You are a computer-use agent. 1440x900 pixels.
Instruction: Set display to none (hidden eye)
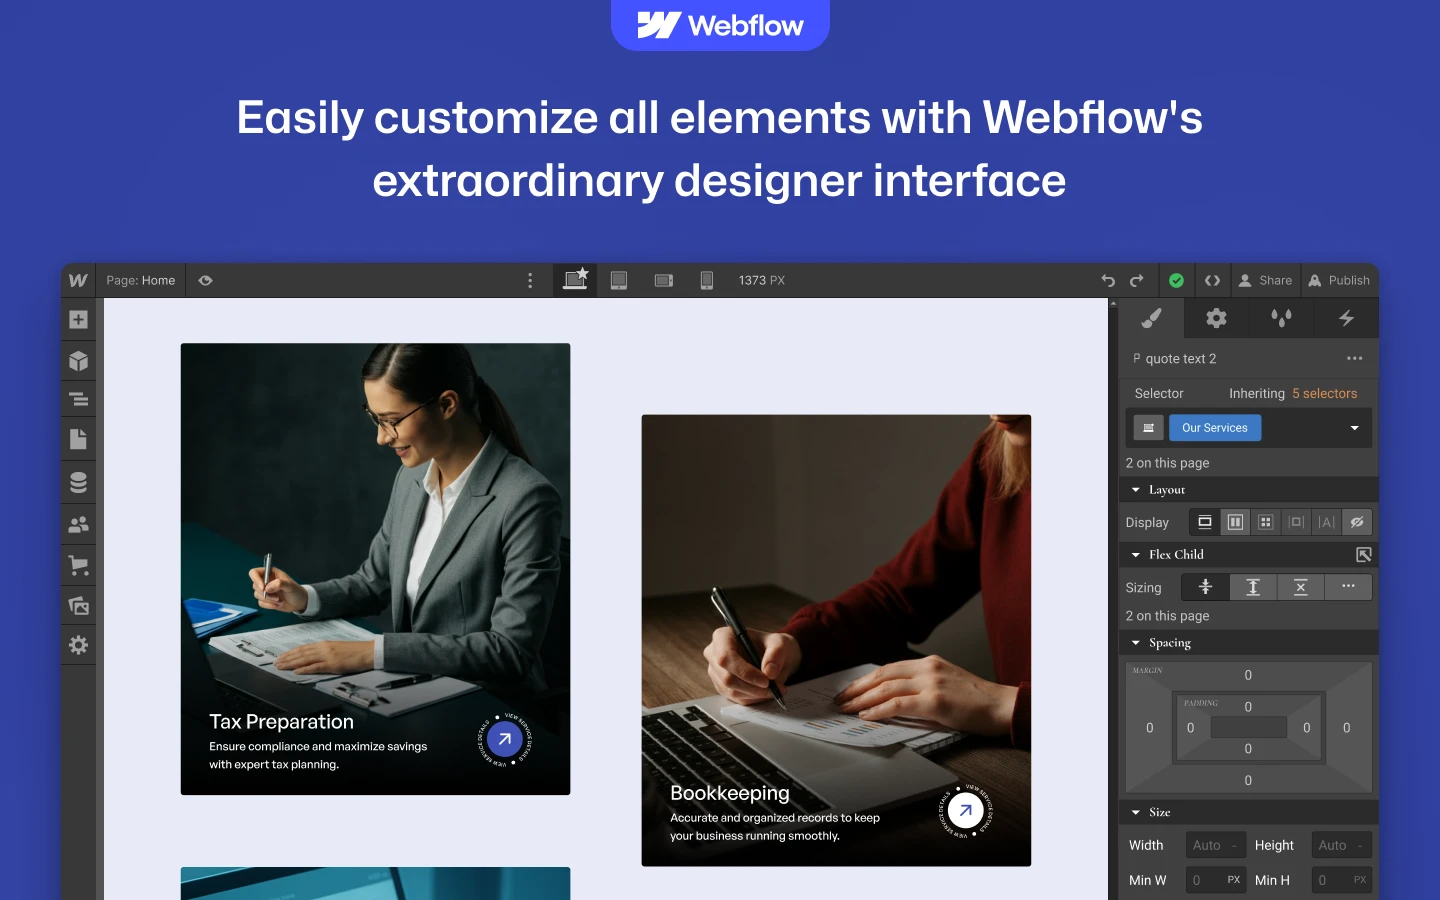[1356, 522]
